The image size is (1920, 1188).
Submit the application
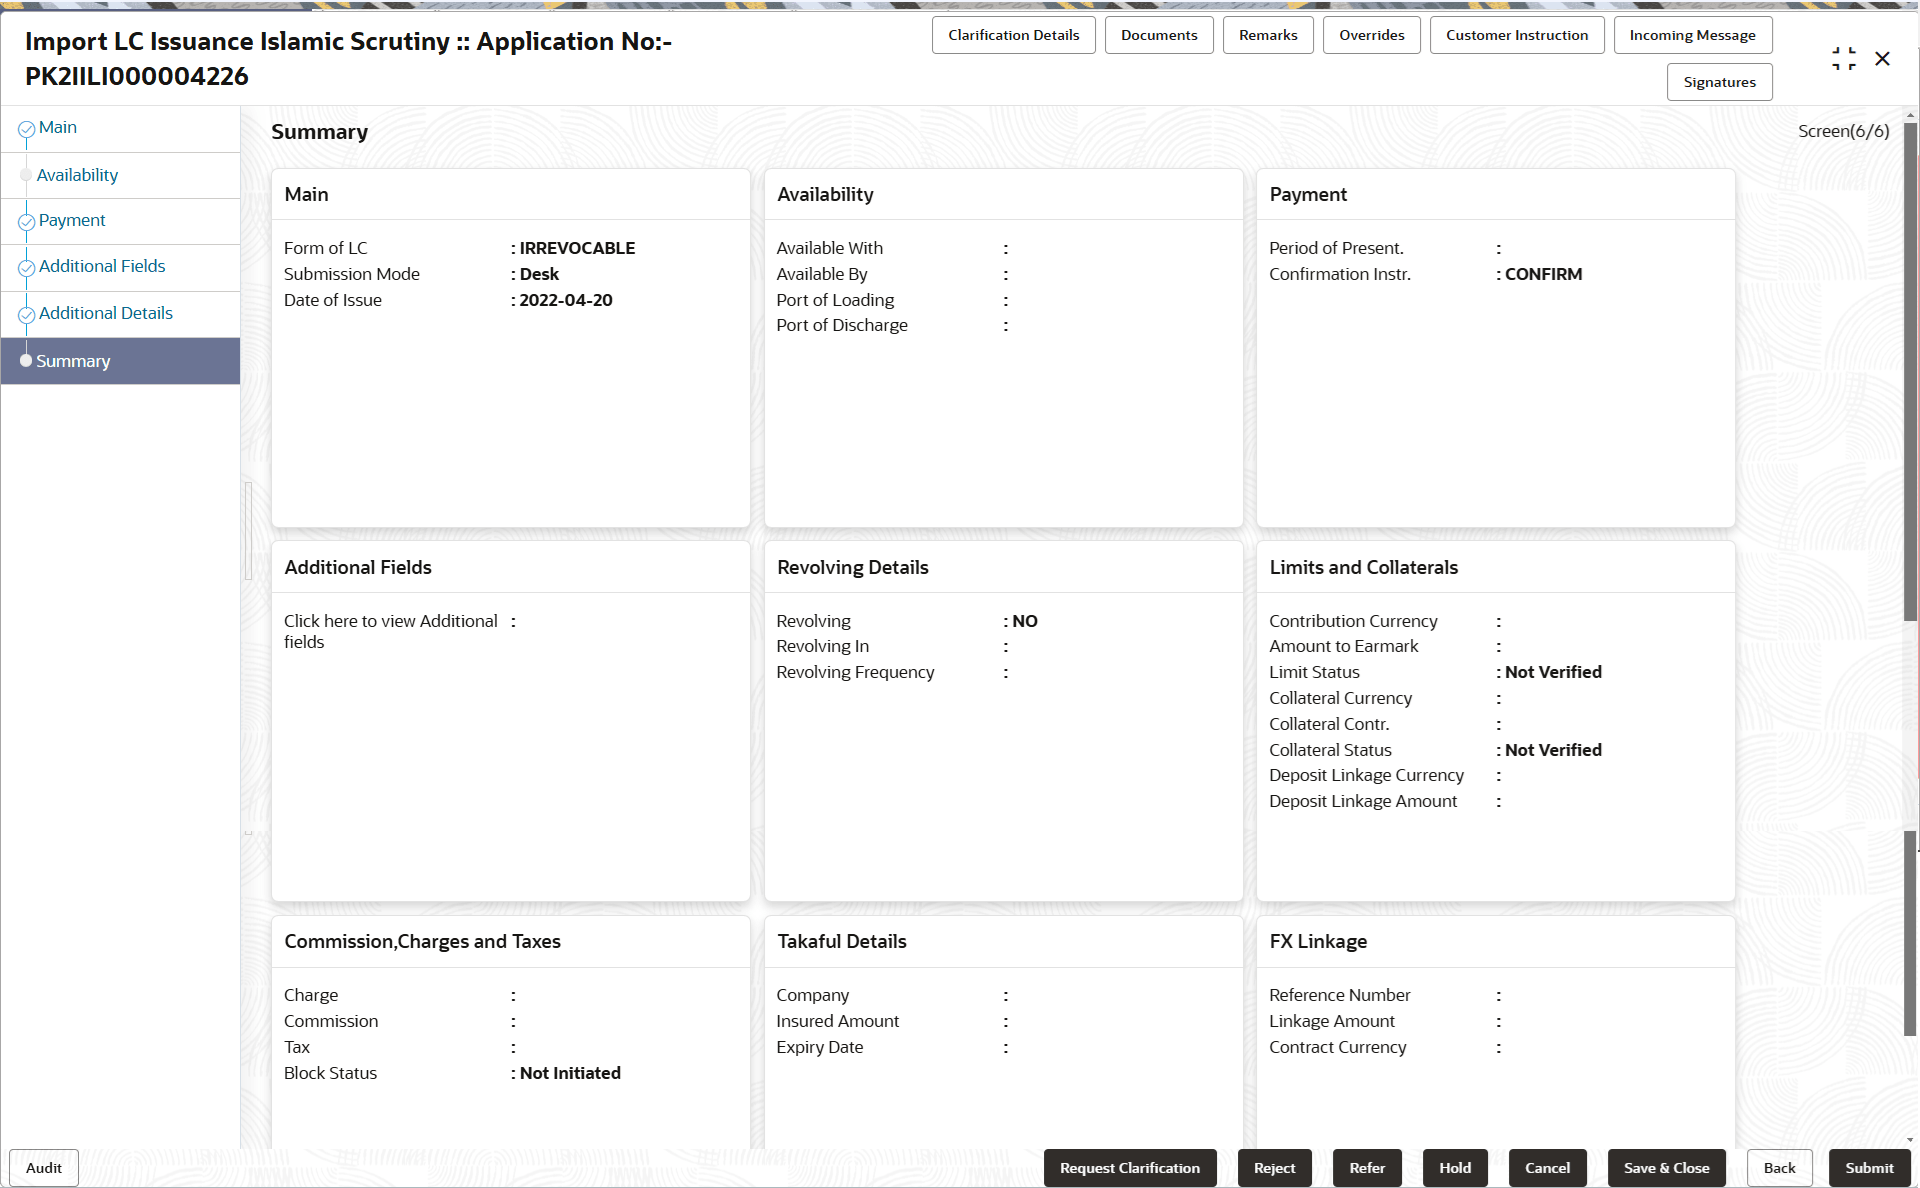[x=1868, y=1168]
